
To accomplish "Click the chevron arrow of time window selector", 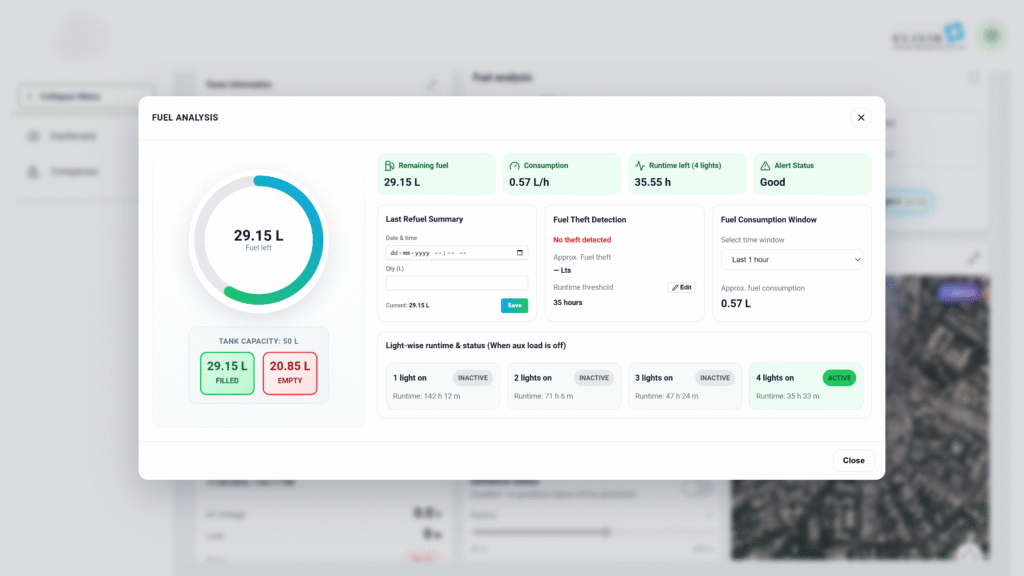I will click(x=856, y=260).
